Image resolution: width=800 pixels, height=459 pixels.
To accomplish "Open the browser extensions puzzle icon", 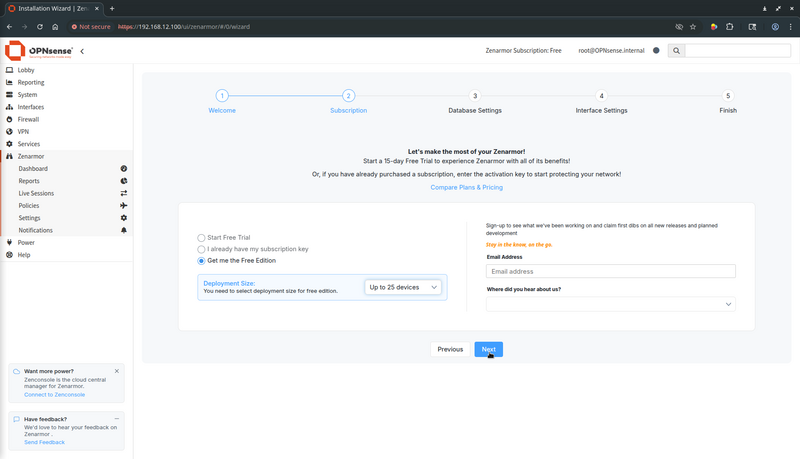I will coord(730,27).
